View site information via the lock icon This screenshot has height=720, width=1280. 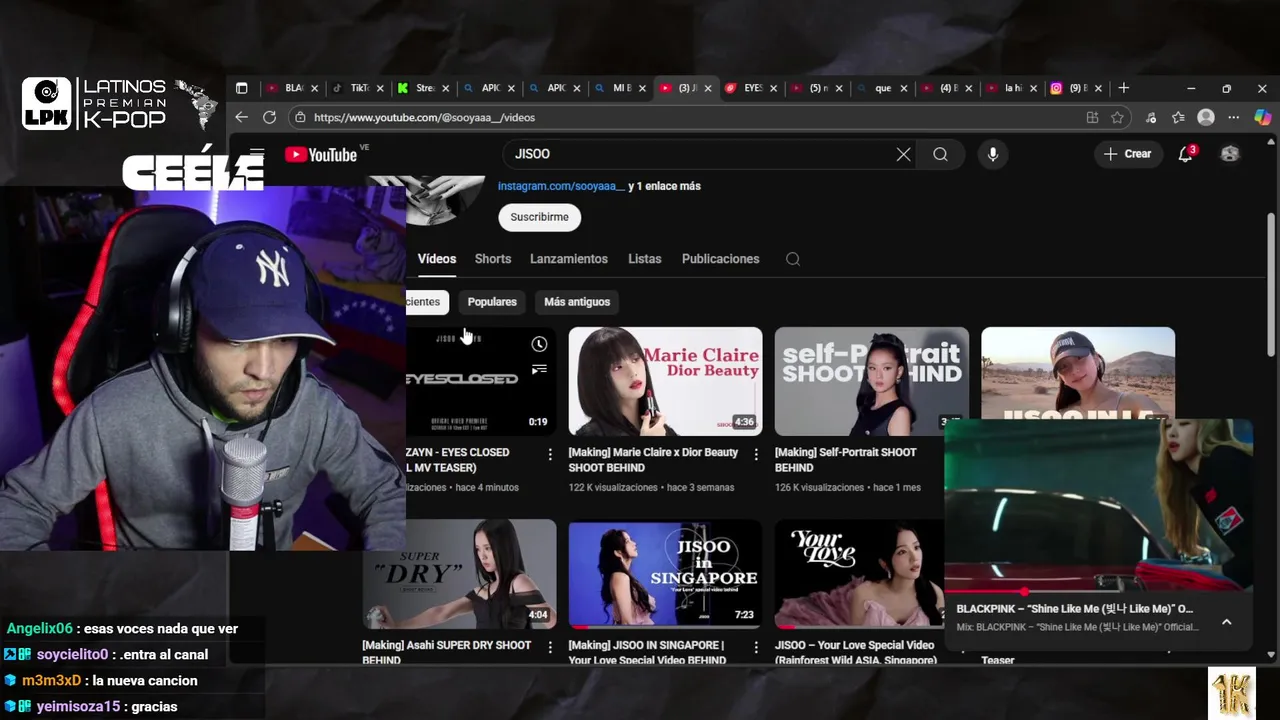300,117
